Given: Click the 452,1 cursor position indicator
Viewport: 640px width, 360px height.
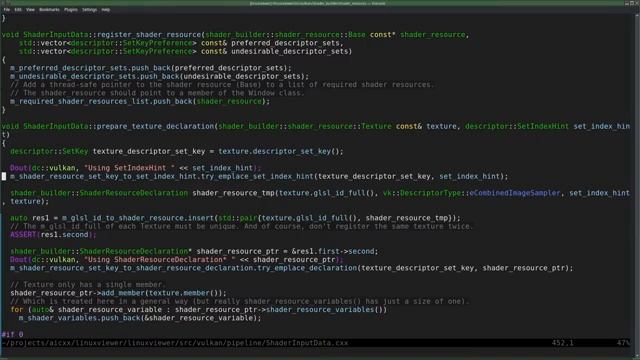Looking at the screenshot, I should 562,343.
